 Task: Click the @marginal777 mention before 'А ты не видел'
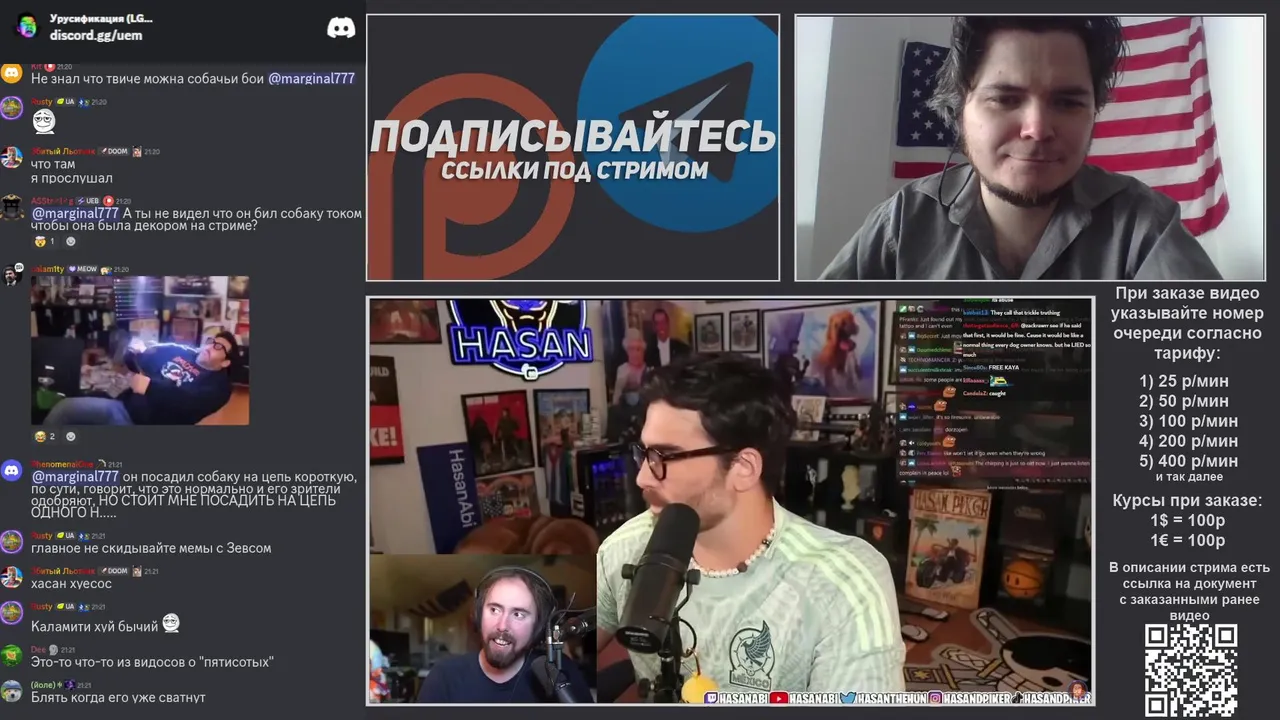pos(75,213)
